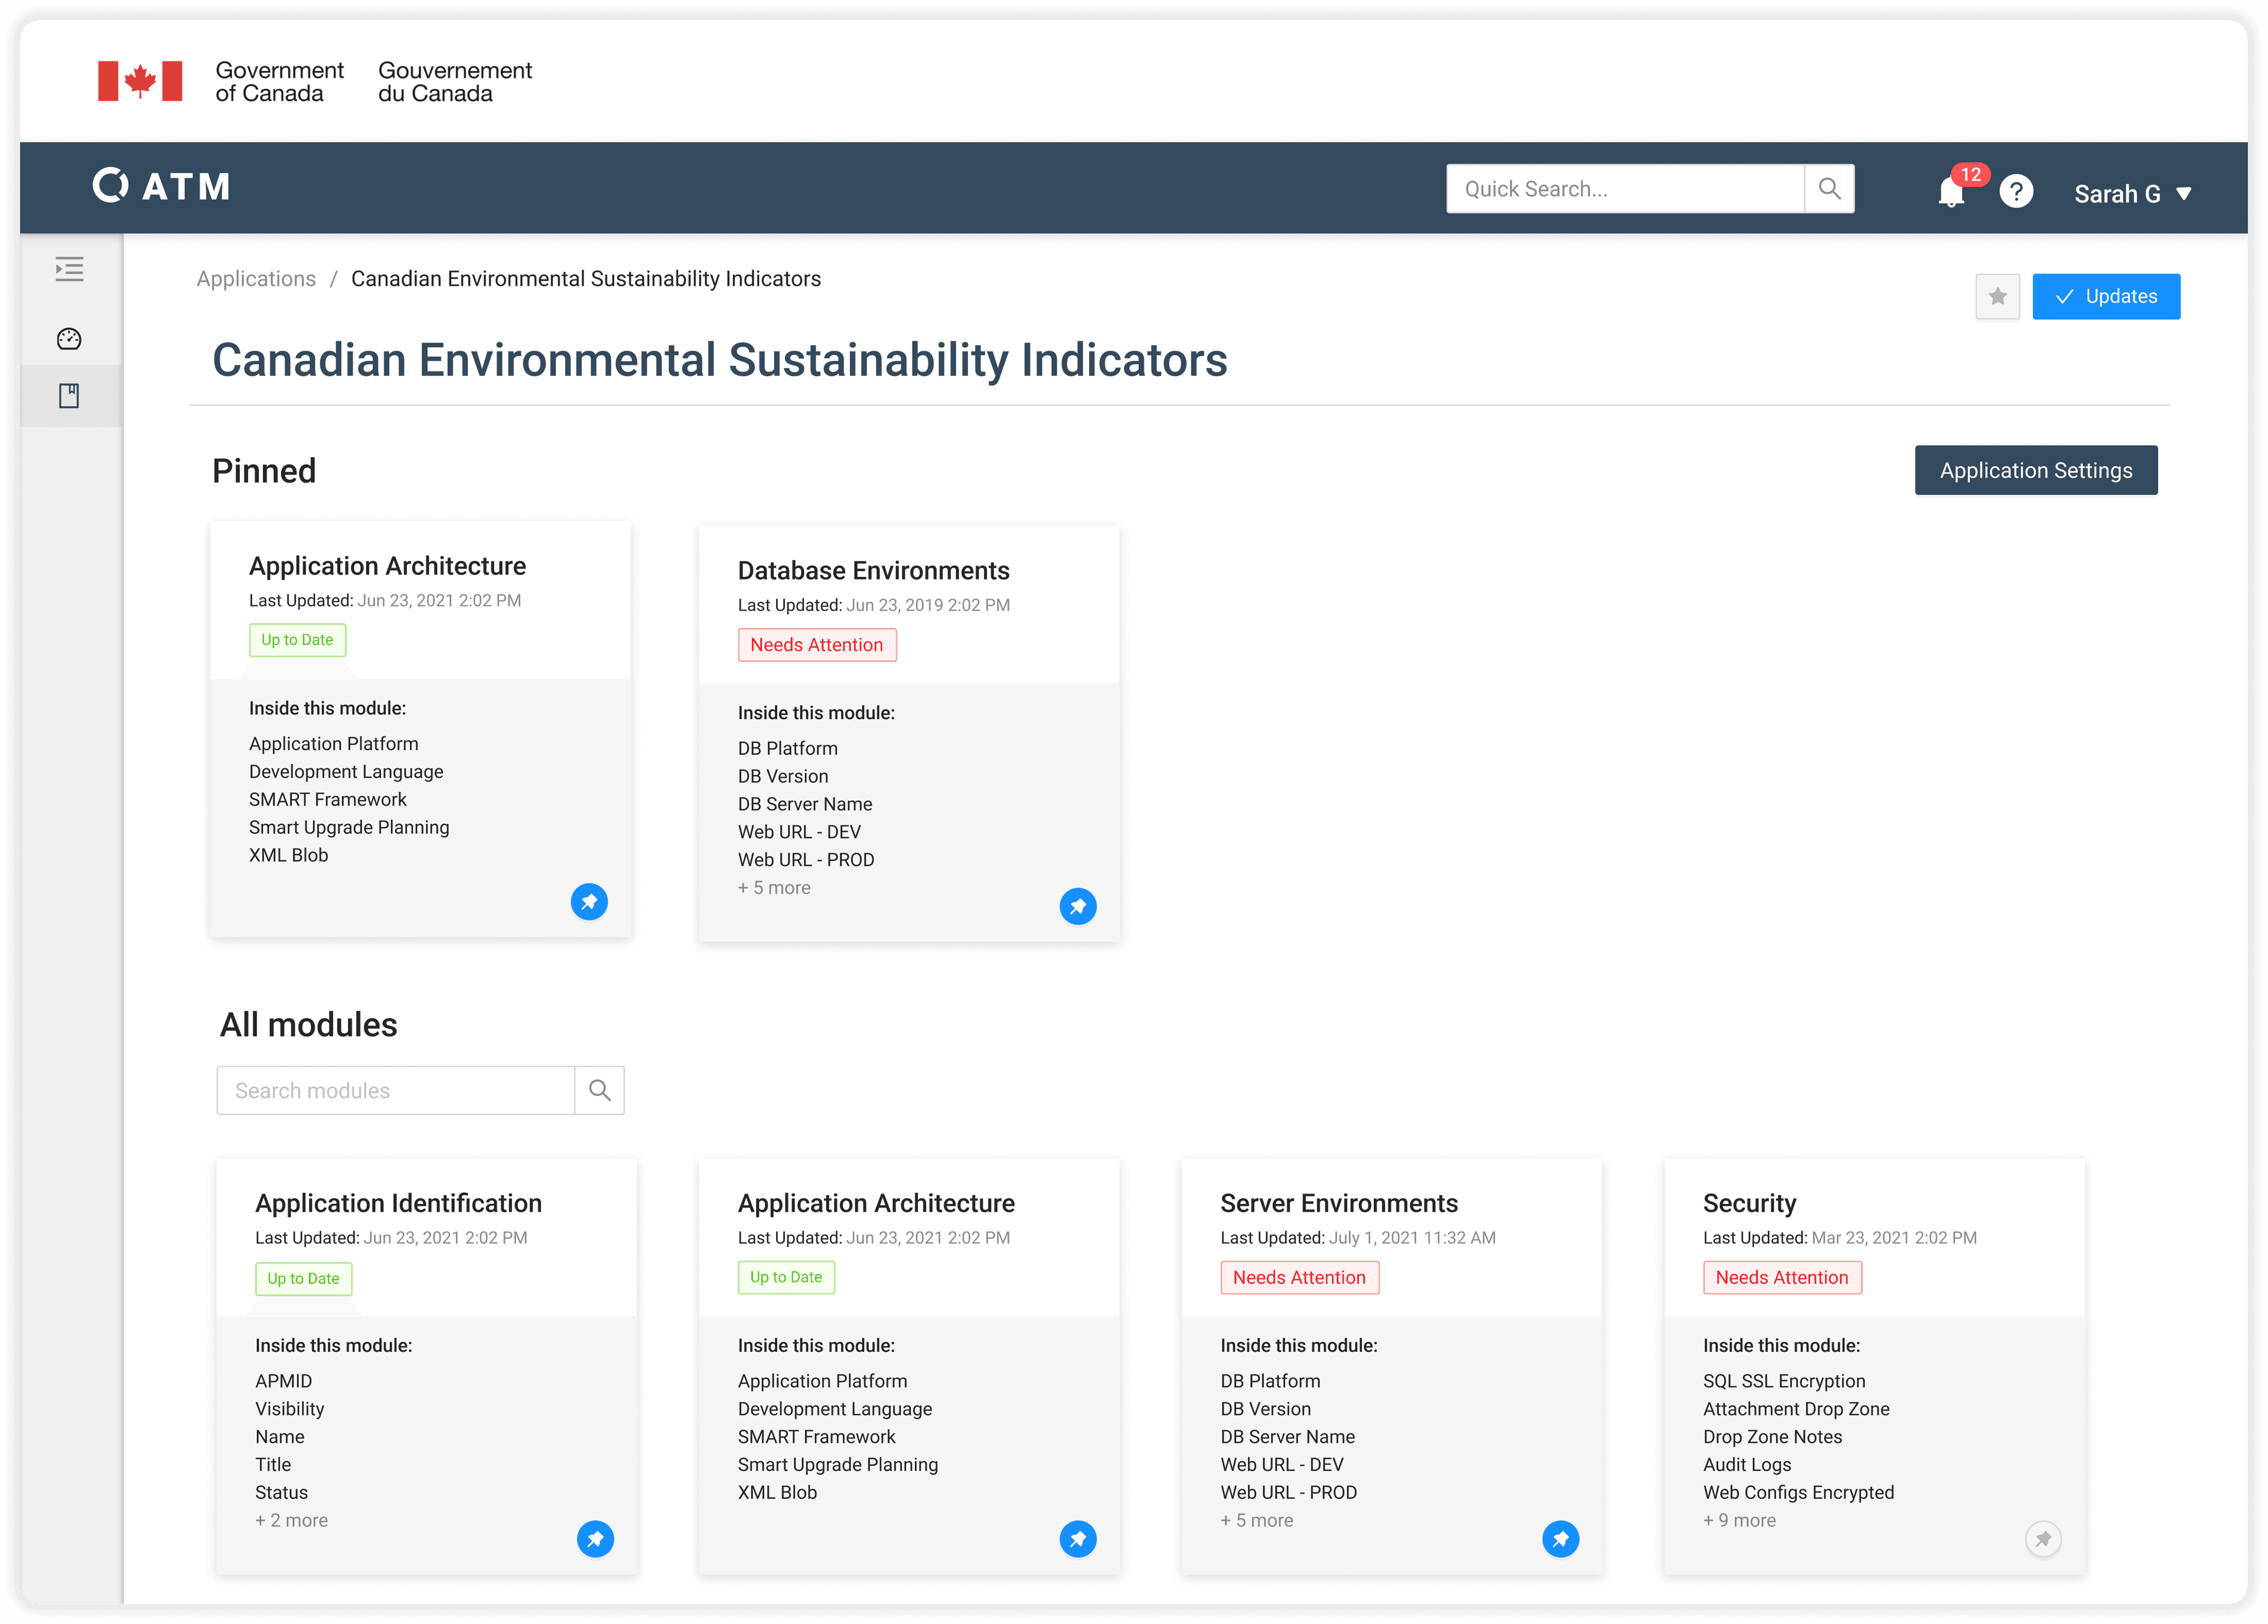The image size is (2268, 1624).
Task: Select 'SQL SSL Encryption' in Security
Action: click(1784, 1381)
